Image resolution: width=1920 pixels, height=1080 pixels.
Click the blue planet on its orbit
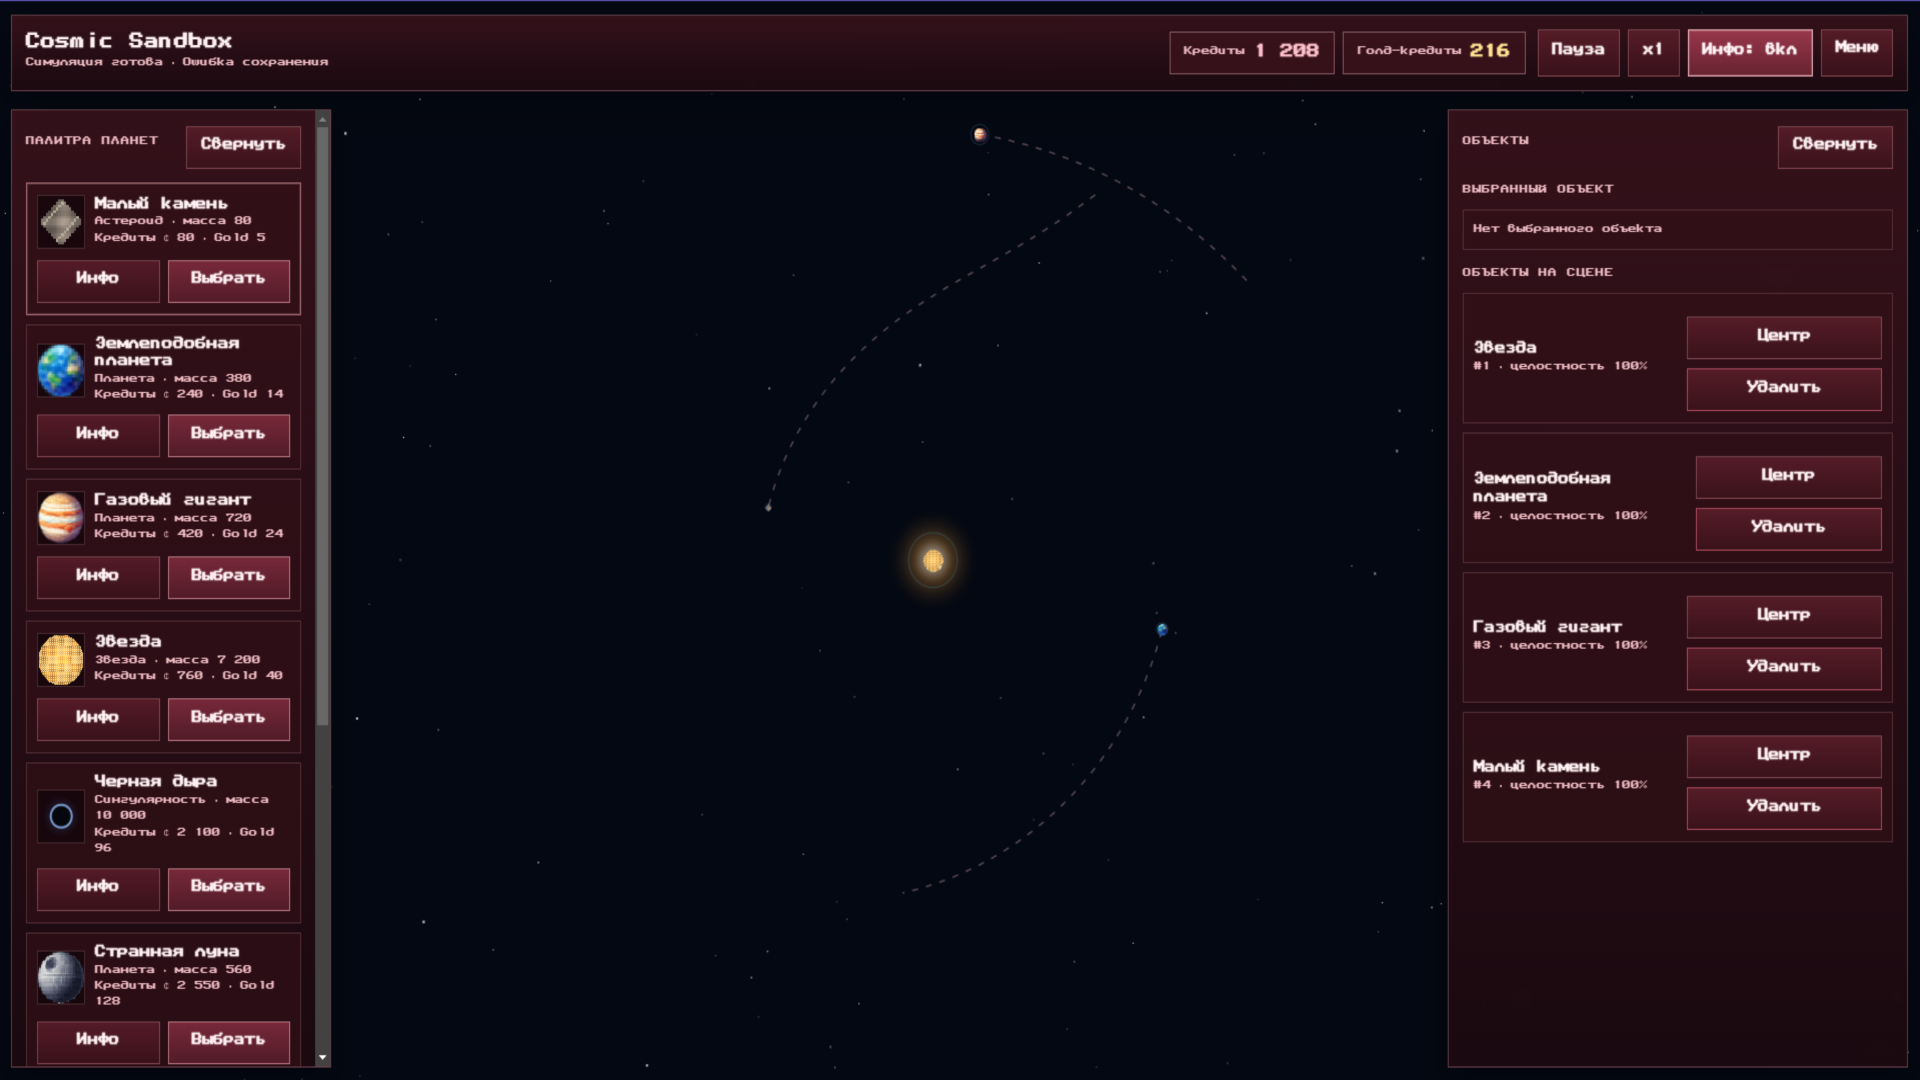(x=1162, y=629)
